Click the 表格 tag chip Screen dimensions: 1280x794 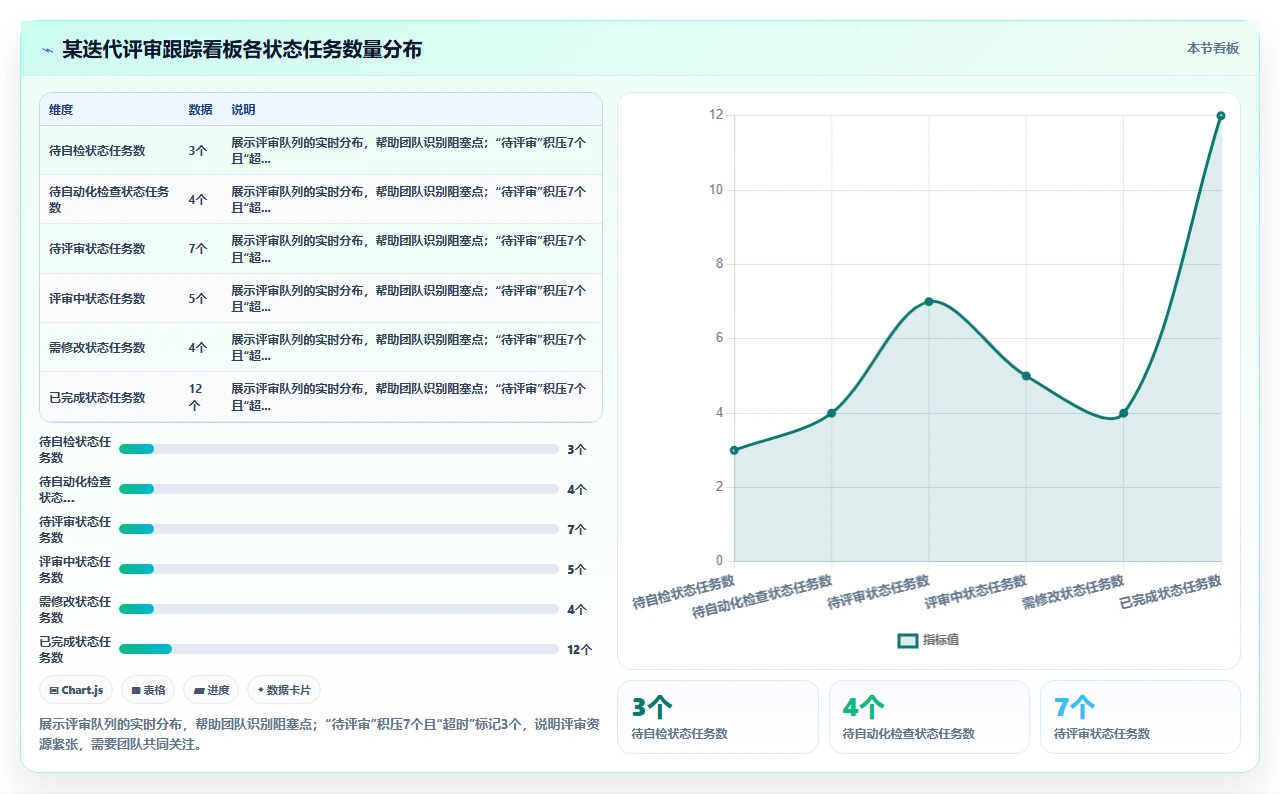(148, 690)
